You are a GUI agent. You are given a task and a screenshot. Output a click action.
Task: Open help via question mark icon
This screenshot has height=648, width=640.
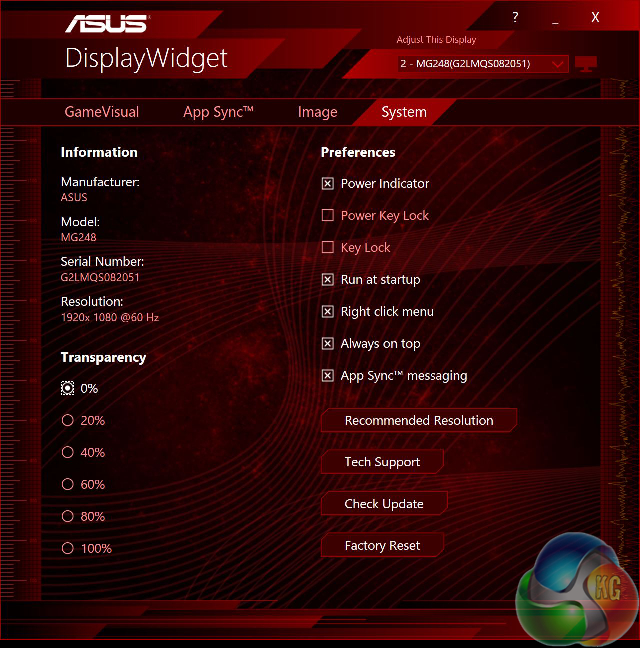515,17
